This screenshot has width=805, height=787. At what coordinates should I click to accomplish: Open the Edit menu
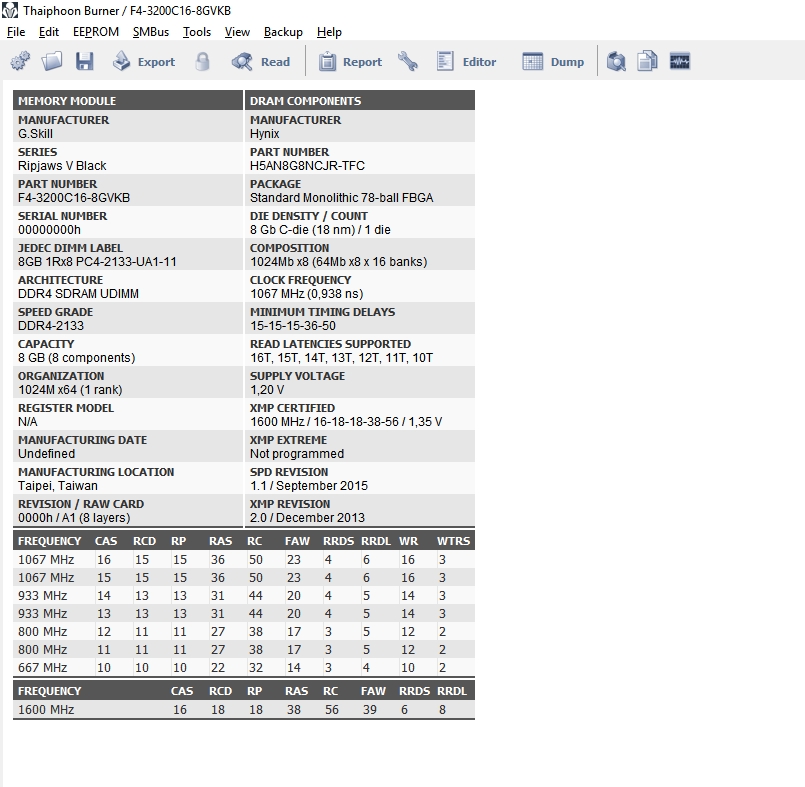pyautogui.click(x=49, y=32)
